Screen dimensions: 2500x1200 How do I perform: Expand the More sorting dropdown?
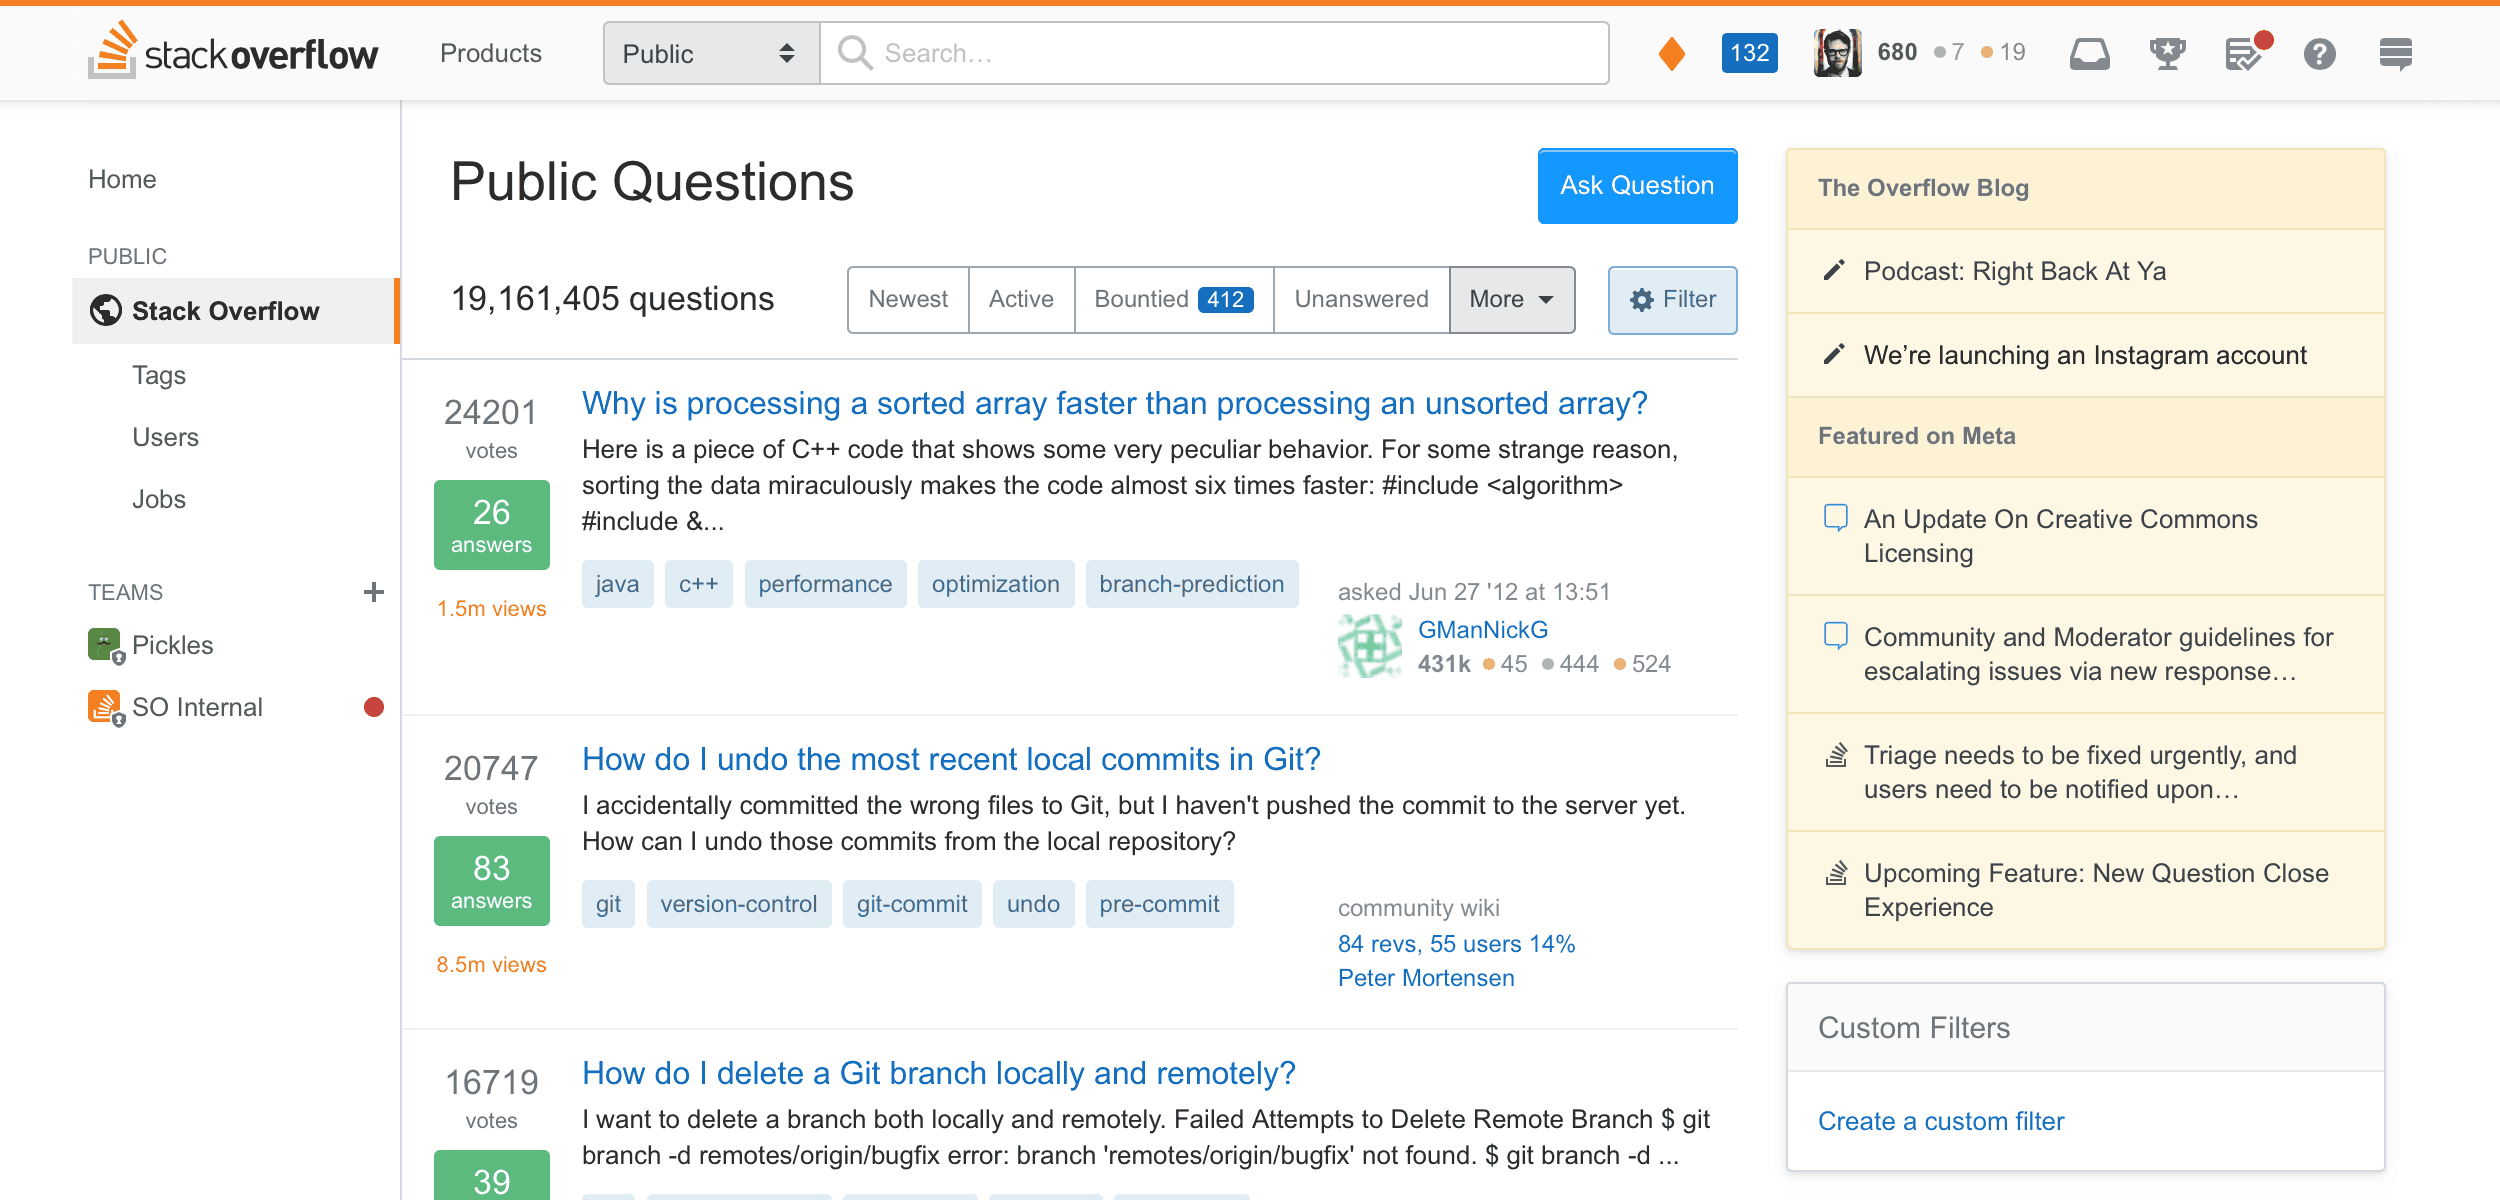click(1511, 299)
